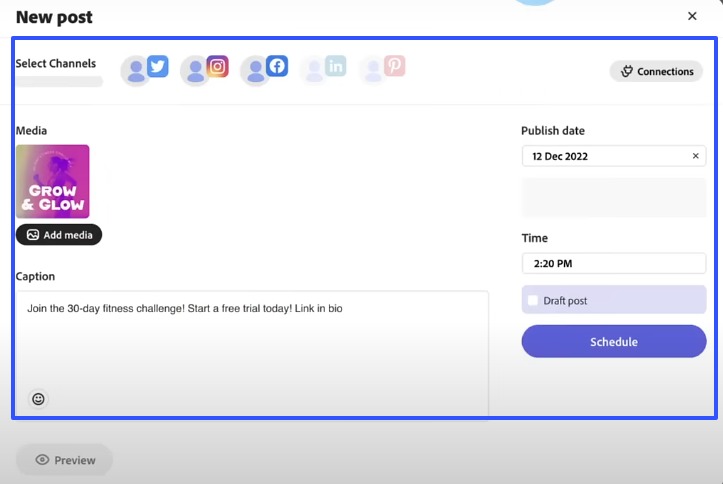
Task: Click the Add media button text
Action: tap(68, 235)
